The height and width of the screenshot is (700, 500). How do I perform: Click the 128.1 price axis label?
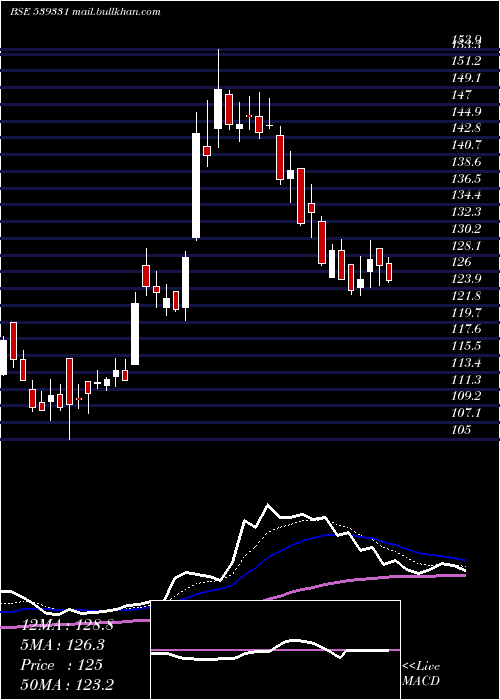pos(467,246)
